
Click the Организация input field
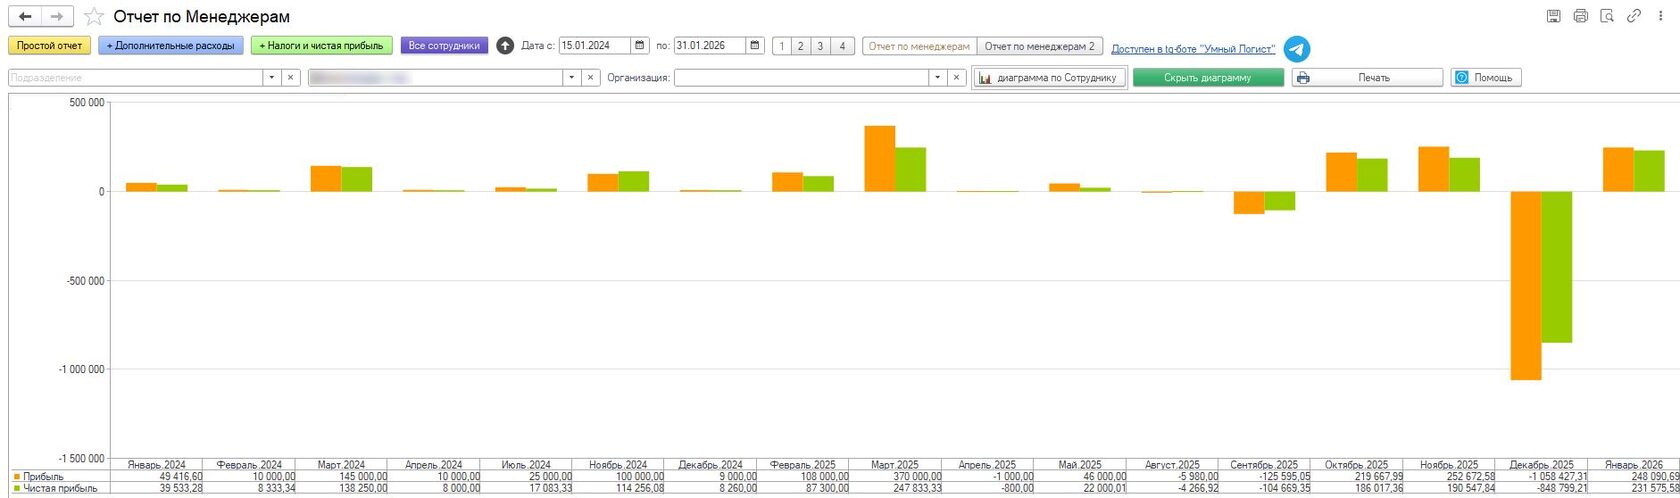(802, 78)
